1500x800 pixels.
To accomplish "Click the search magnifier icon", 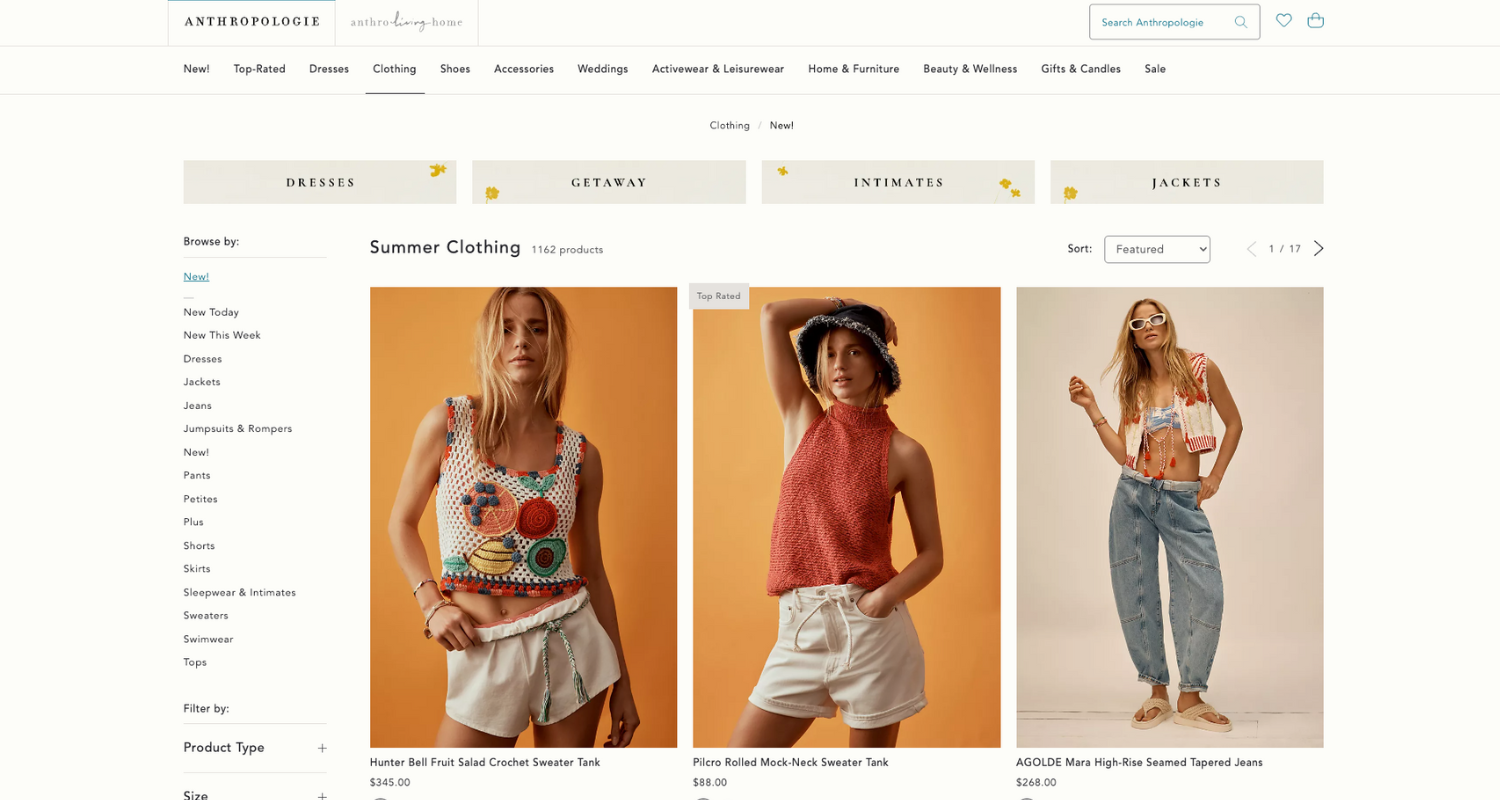I will point(1240,22).
